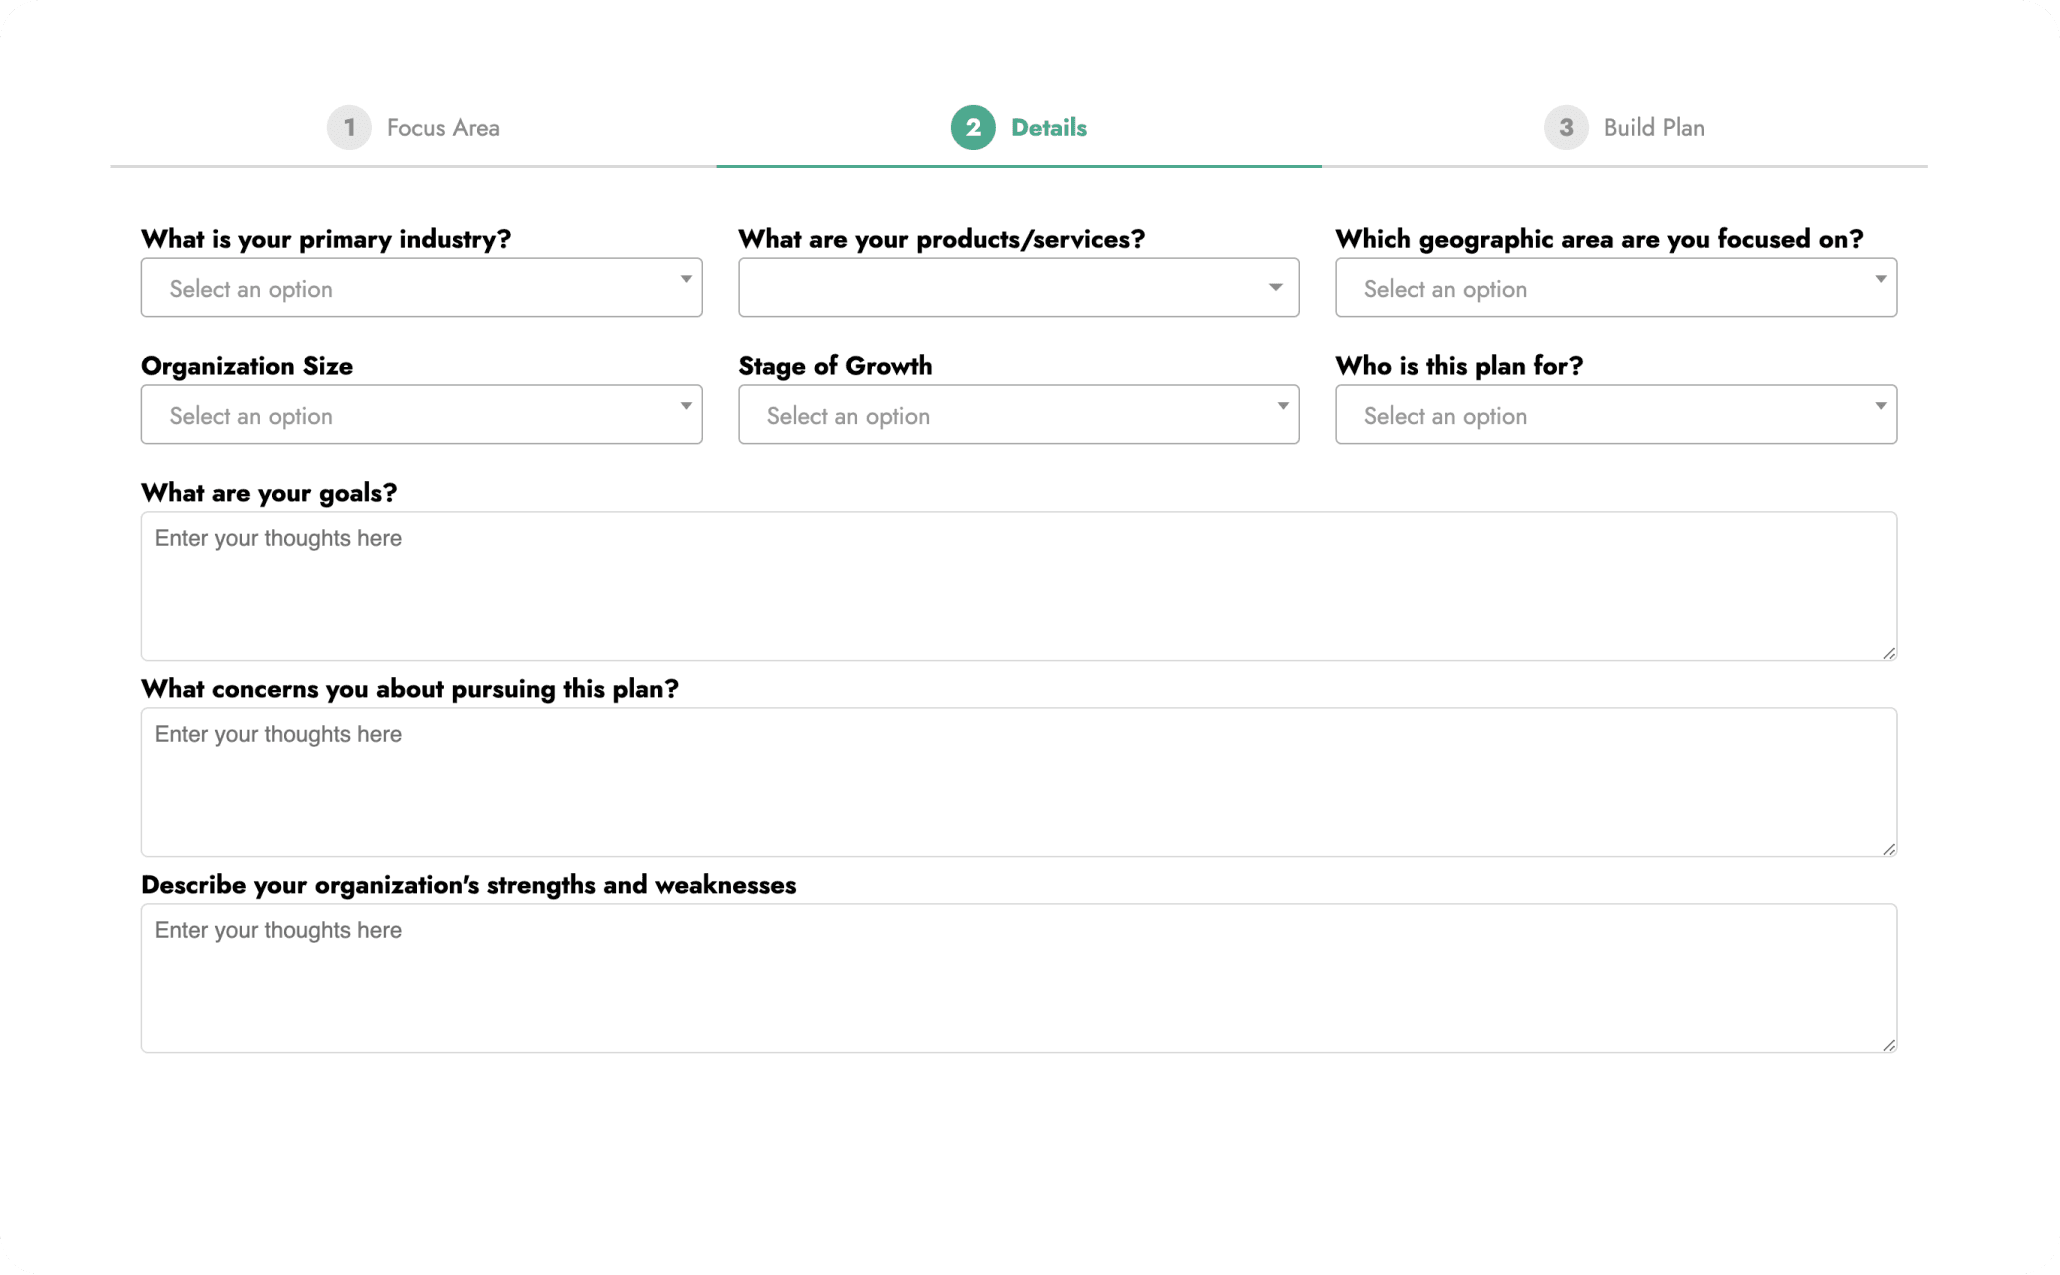This screenshot has height=1275, width=2060.
Task: Open the primary industry select box
Action: 420,288
